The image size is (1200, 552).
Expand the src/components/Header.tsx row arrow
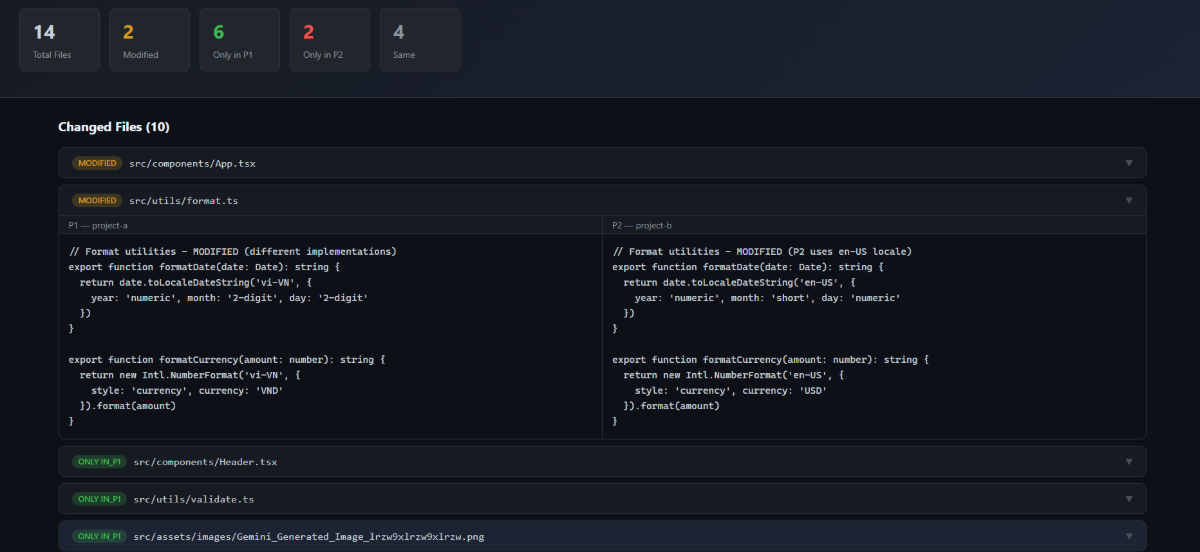click(x=1129, y=462)
